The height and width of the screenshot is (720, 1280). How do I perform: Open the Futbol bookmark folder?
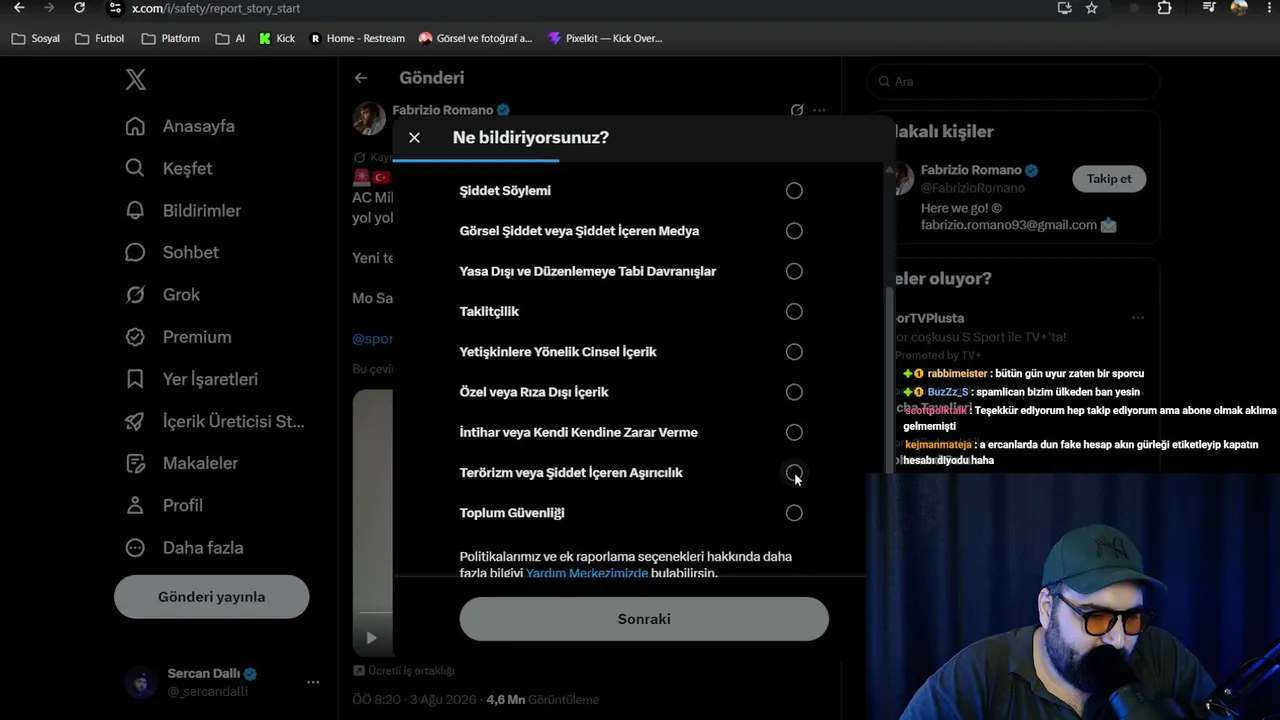[x=100, y=39]
